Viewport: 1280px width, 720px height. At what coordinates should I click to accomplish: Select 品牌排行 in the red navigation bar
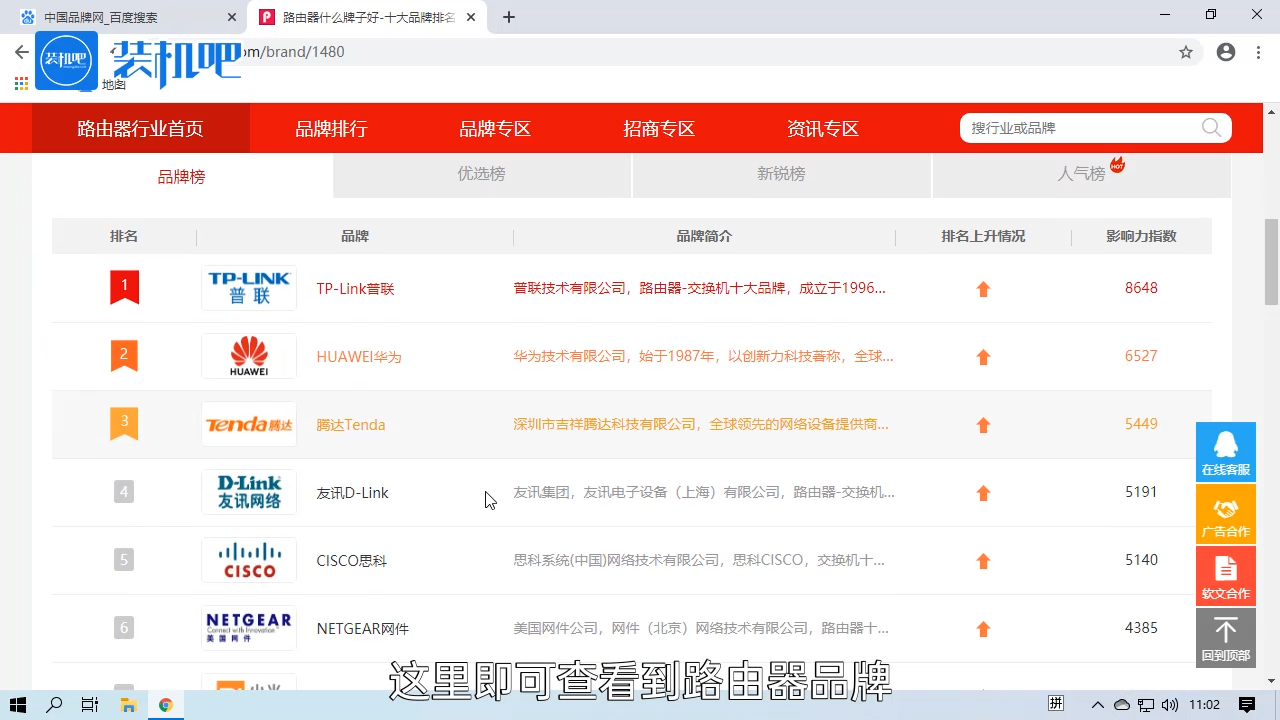(331, 128)
